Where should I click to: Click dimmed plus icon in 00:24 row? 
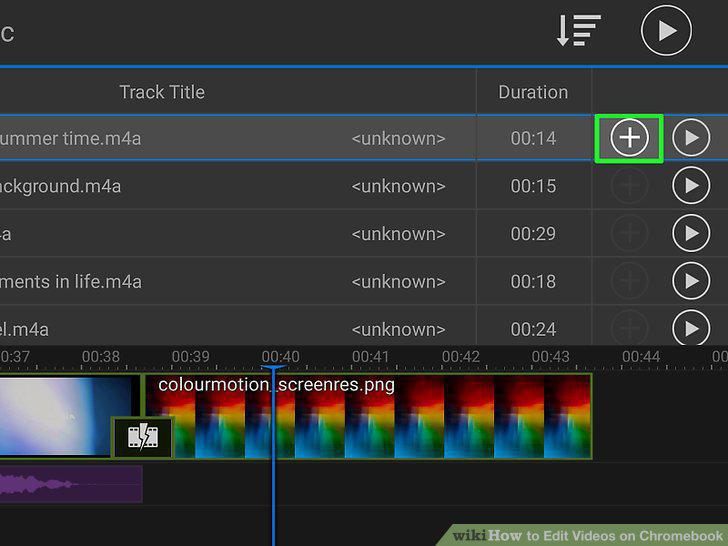click(x=629, y=328)
